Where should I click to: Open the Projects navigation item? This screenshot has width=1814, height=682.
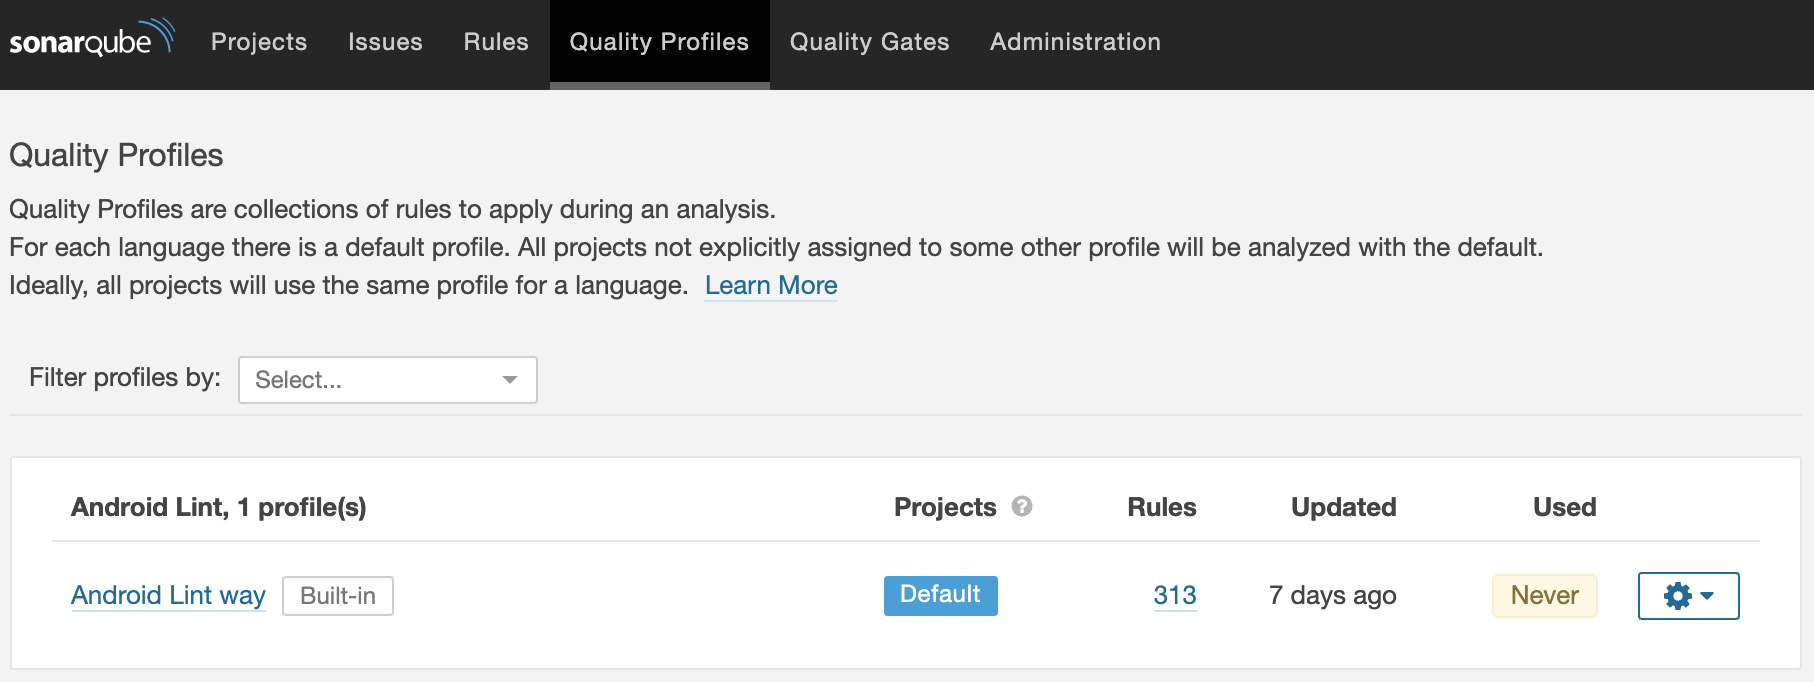click(x=259, y=42)
